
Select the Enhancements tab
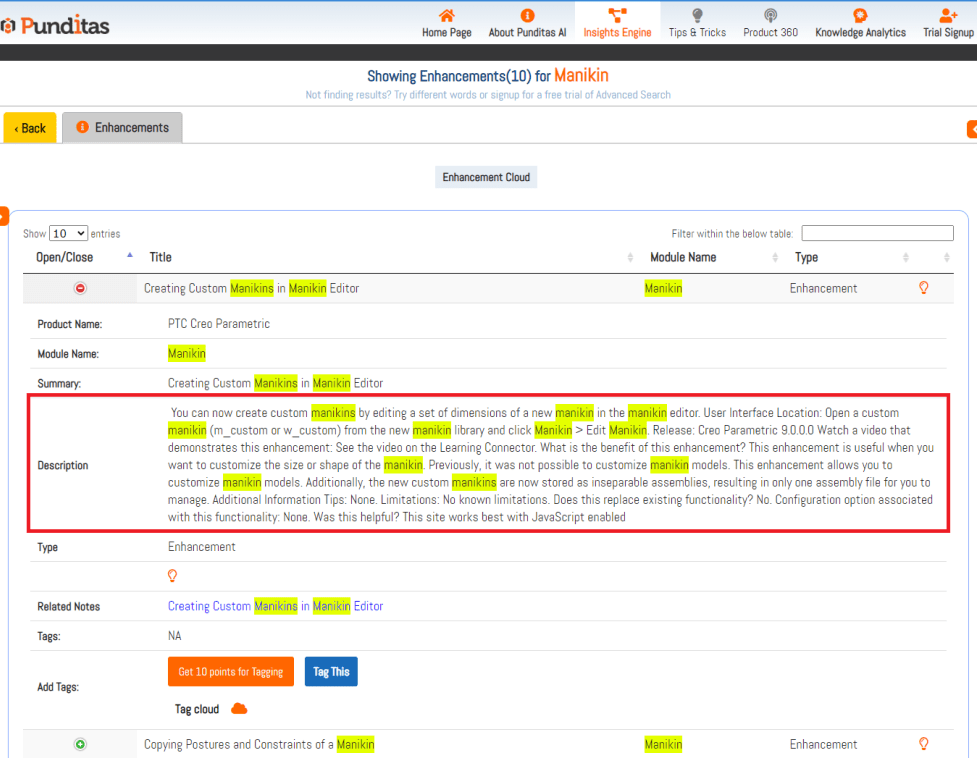click(122, 128)
